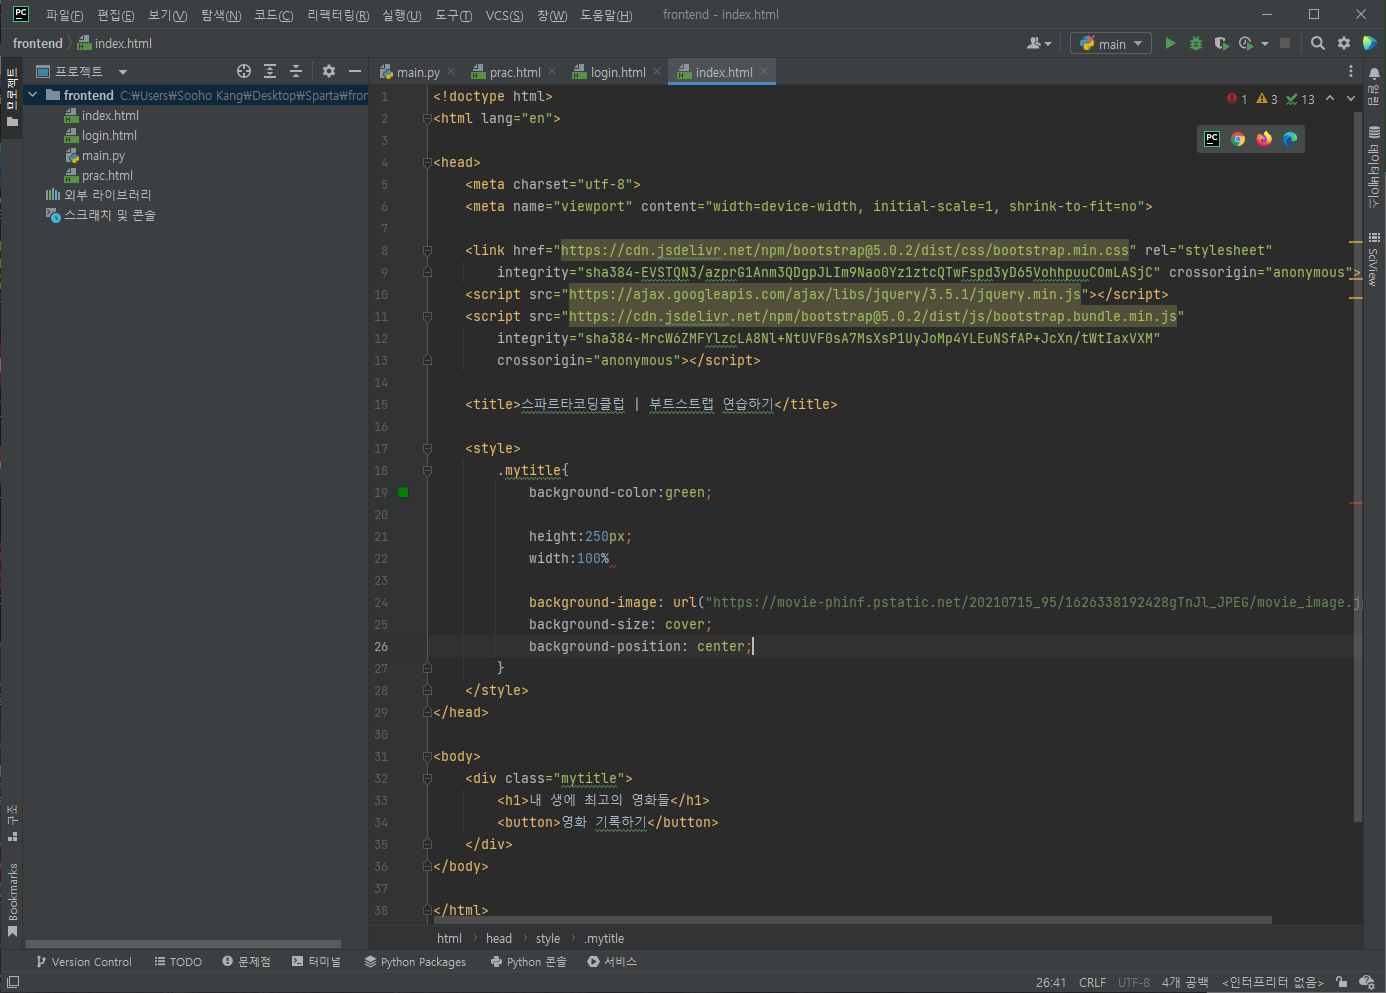
Task: Open the 편집 (Edit) menu
Action: (115, 15)
